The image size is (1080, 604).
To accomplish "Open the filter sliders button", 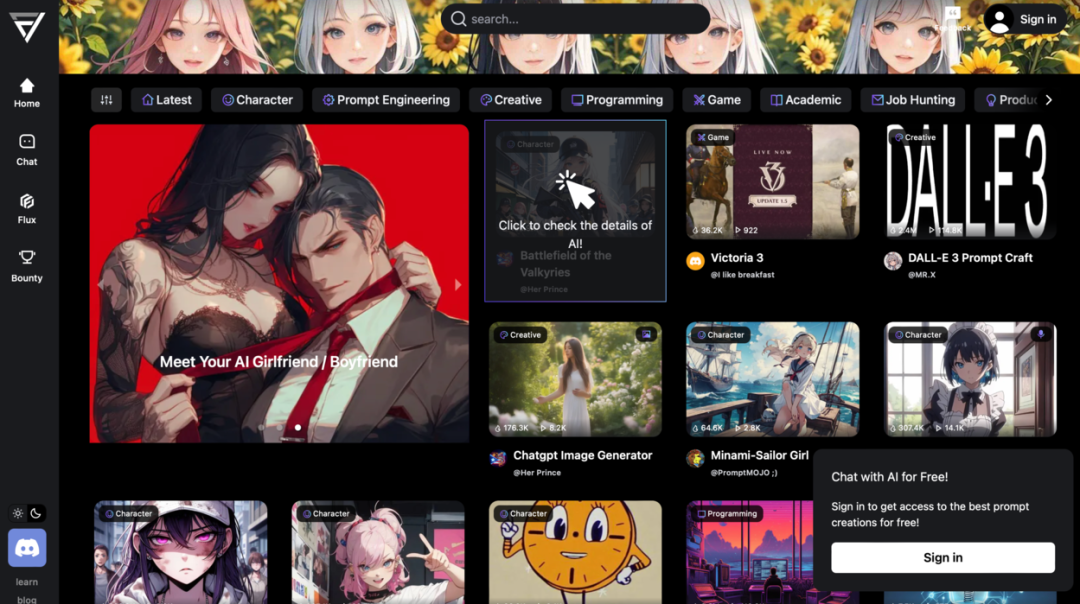I will (x=106, y=100).
